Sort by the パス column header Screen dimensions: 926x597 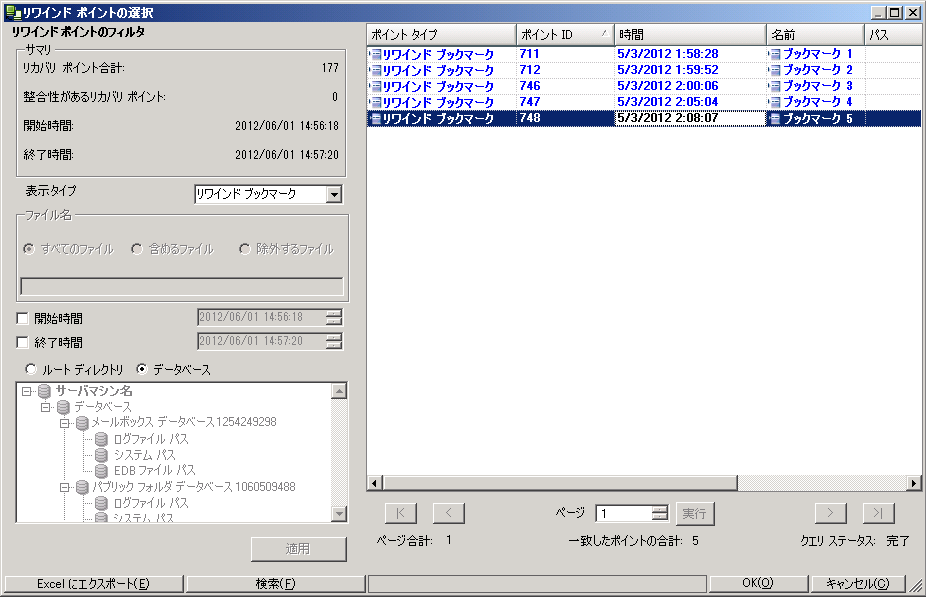click(x=893, y=35)
